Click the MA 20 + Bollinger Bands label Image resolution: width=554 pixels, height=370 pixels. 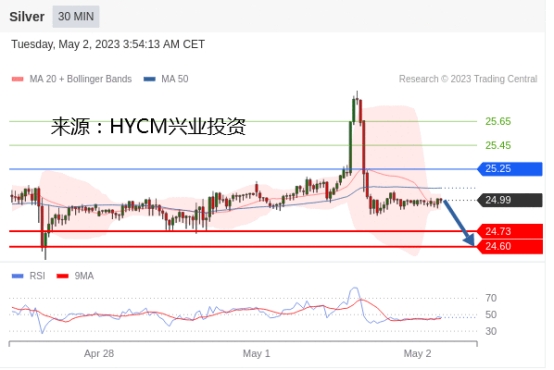click(82, 80)
